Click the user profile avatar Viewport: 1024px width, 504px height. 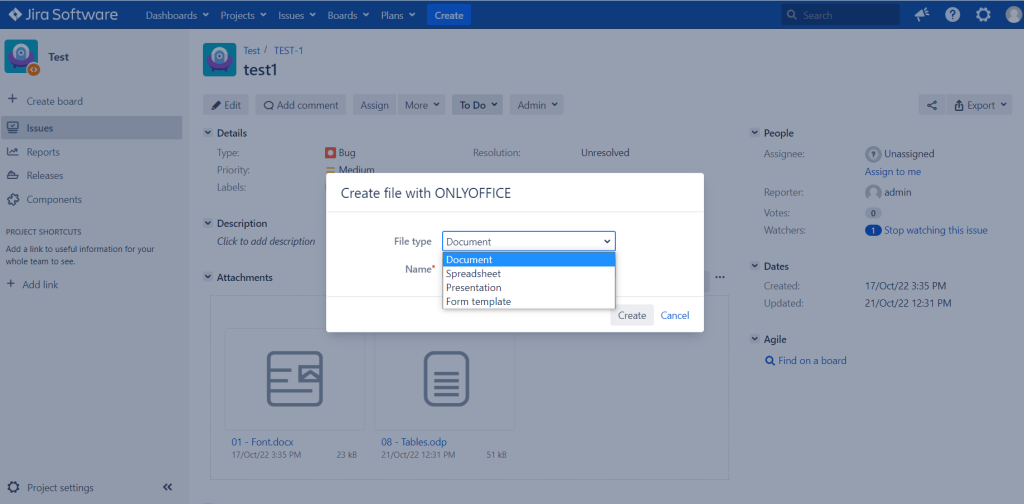[1014, 15]
